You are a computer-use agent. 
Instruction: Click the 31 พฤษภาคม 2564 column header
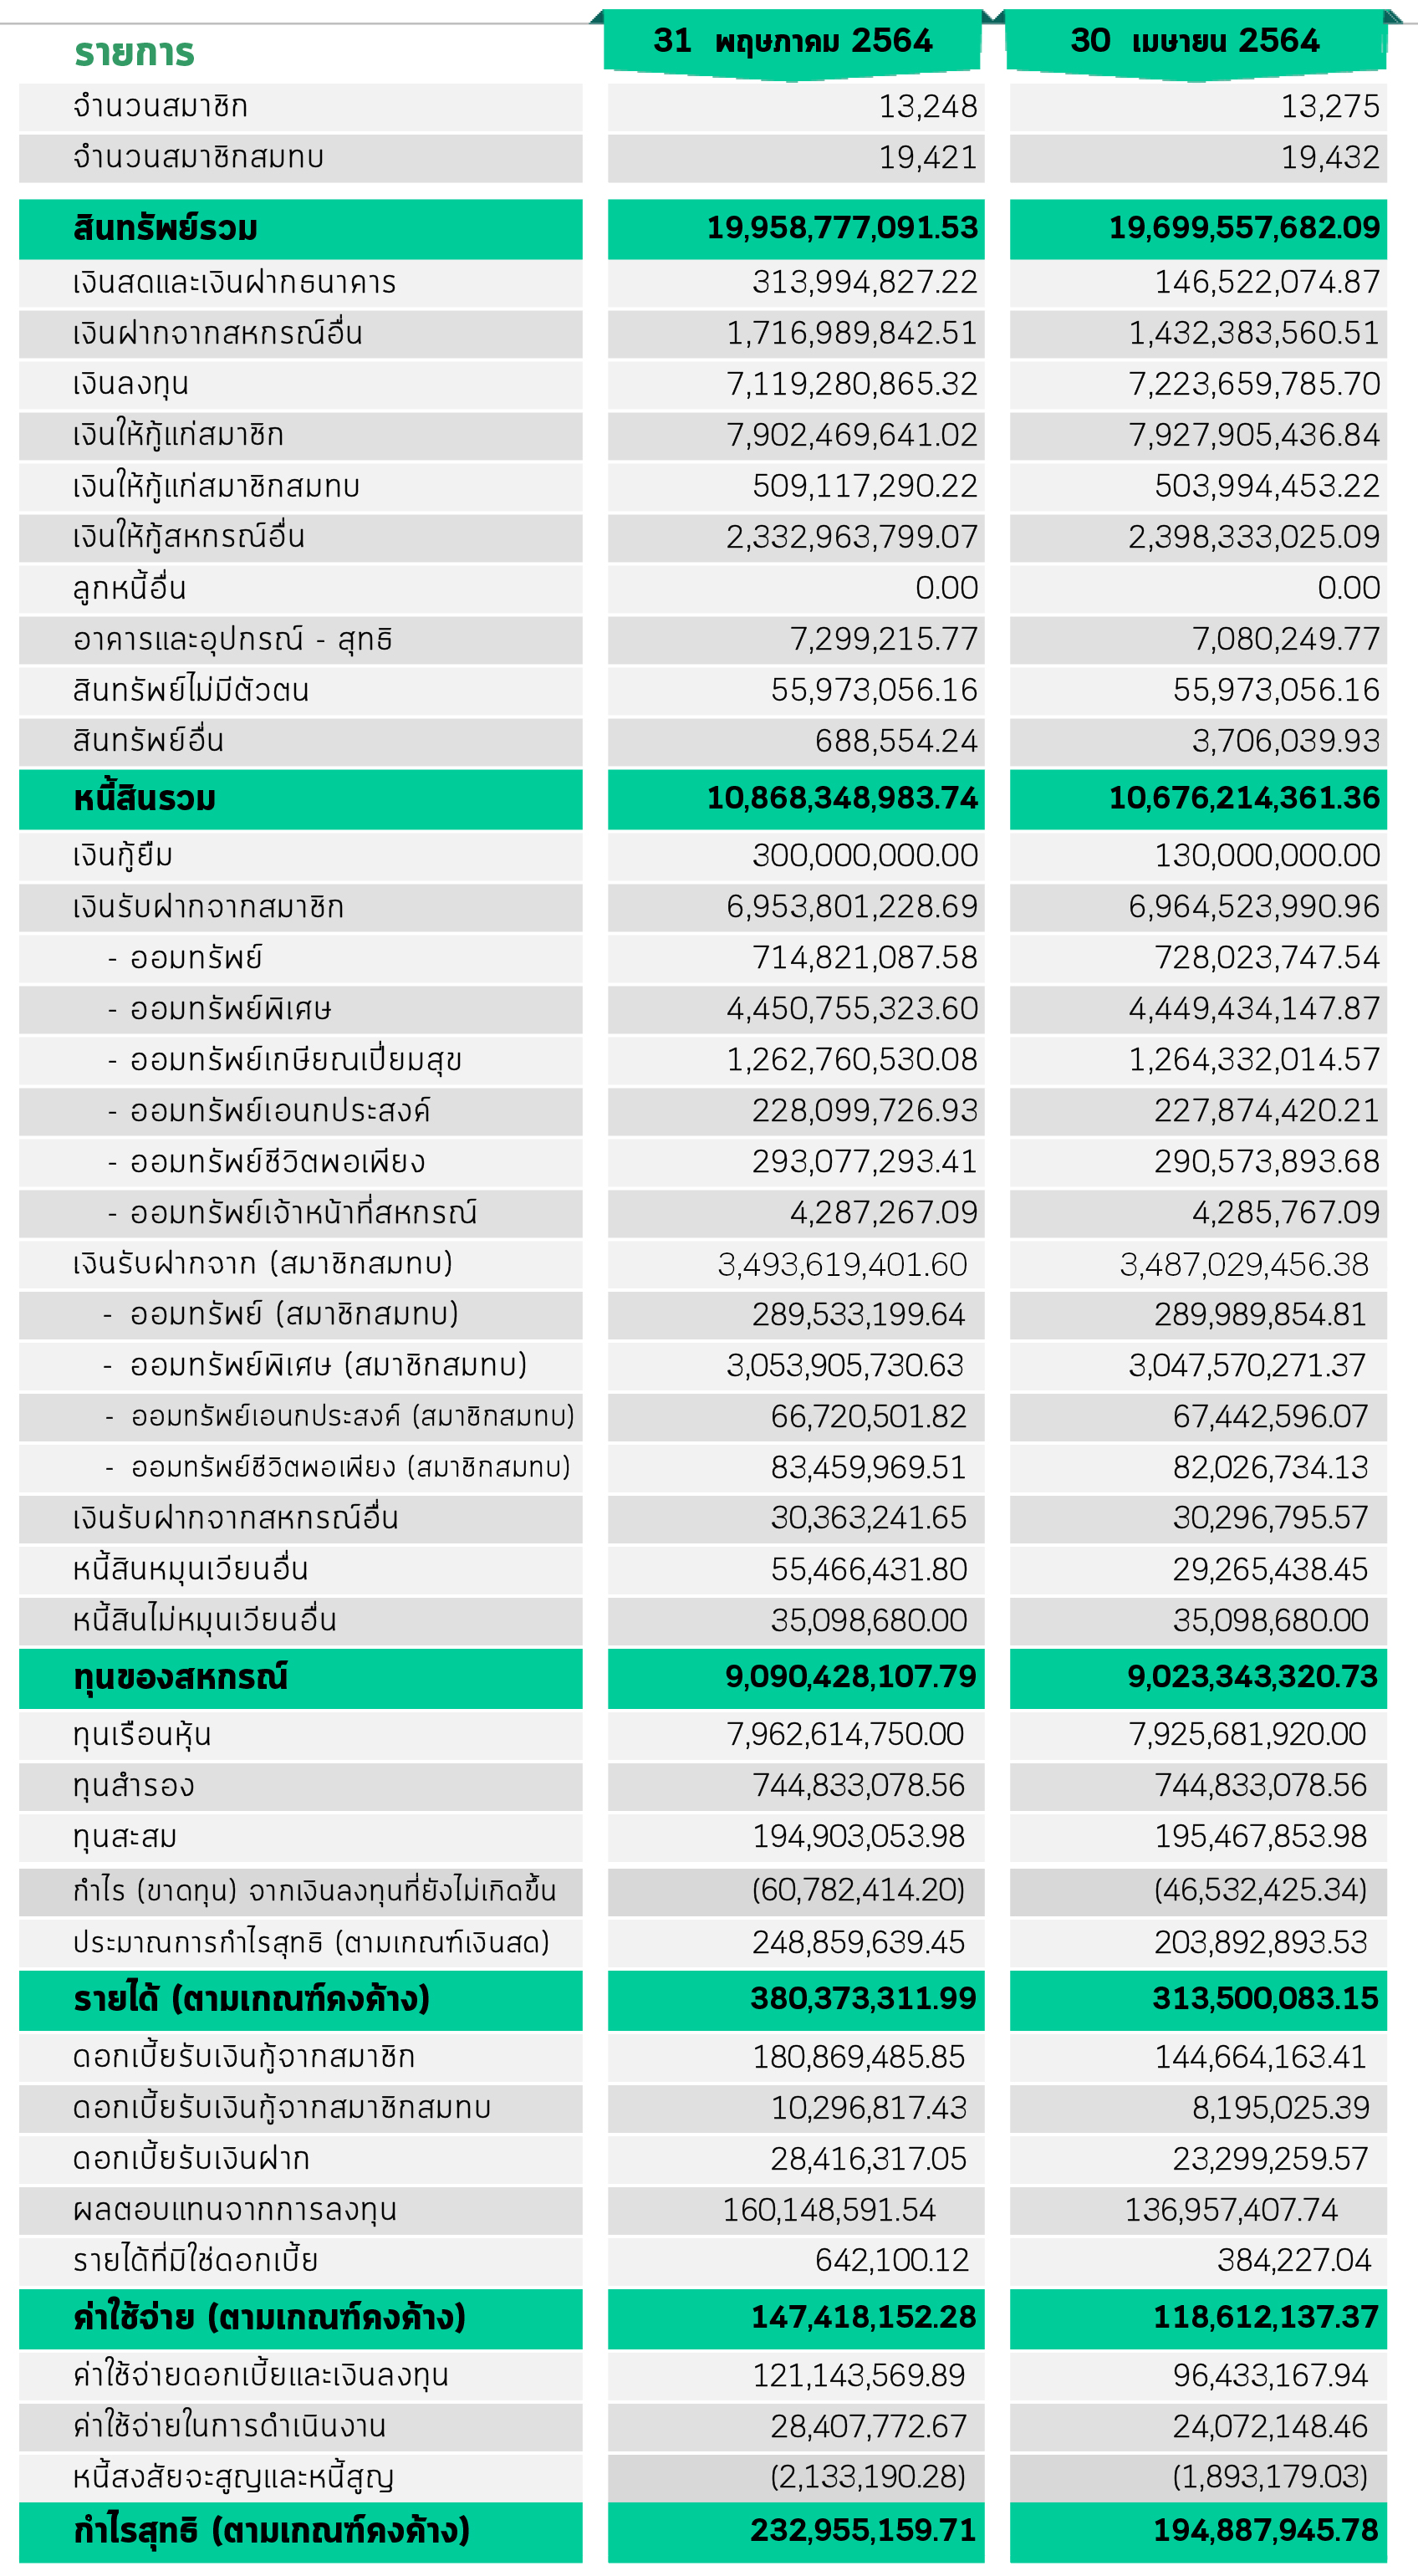pos(793,41)
